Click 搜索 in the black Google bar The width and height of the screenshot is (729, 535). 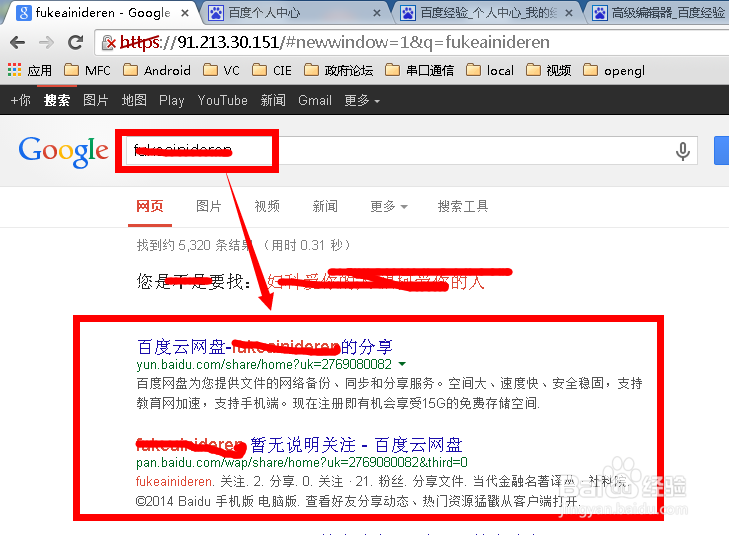(x=57, y=100)
